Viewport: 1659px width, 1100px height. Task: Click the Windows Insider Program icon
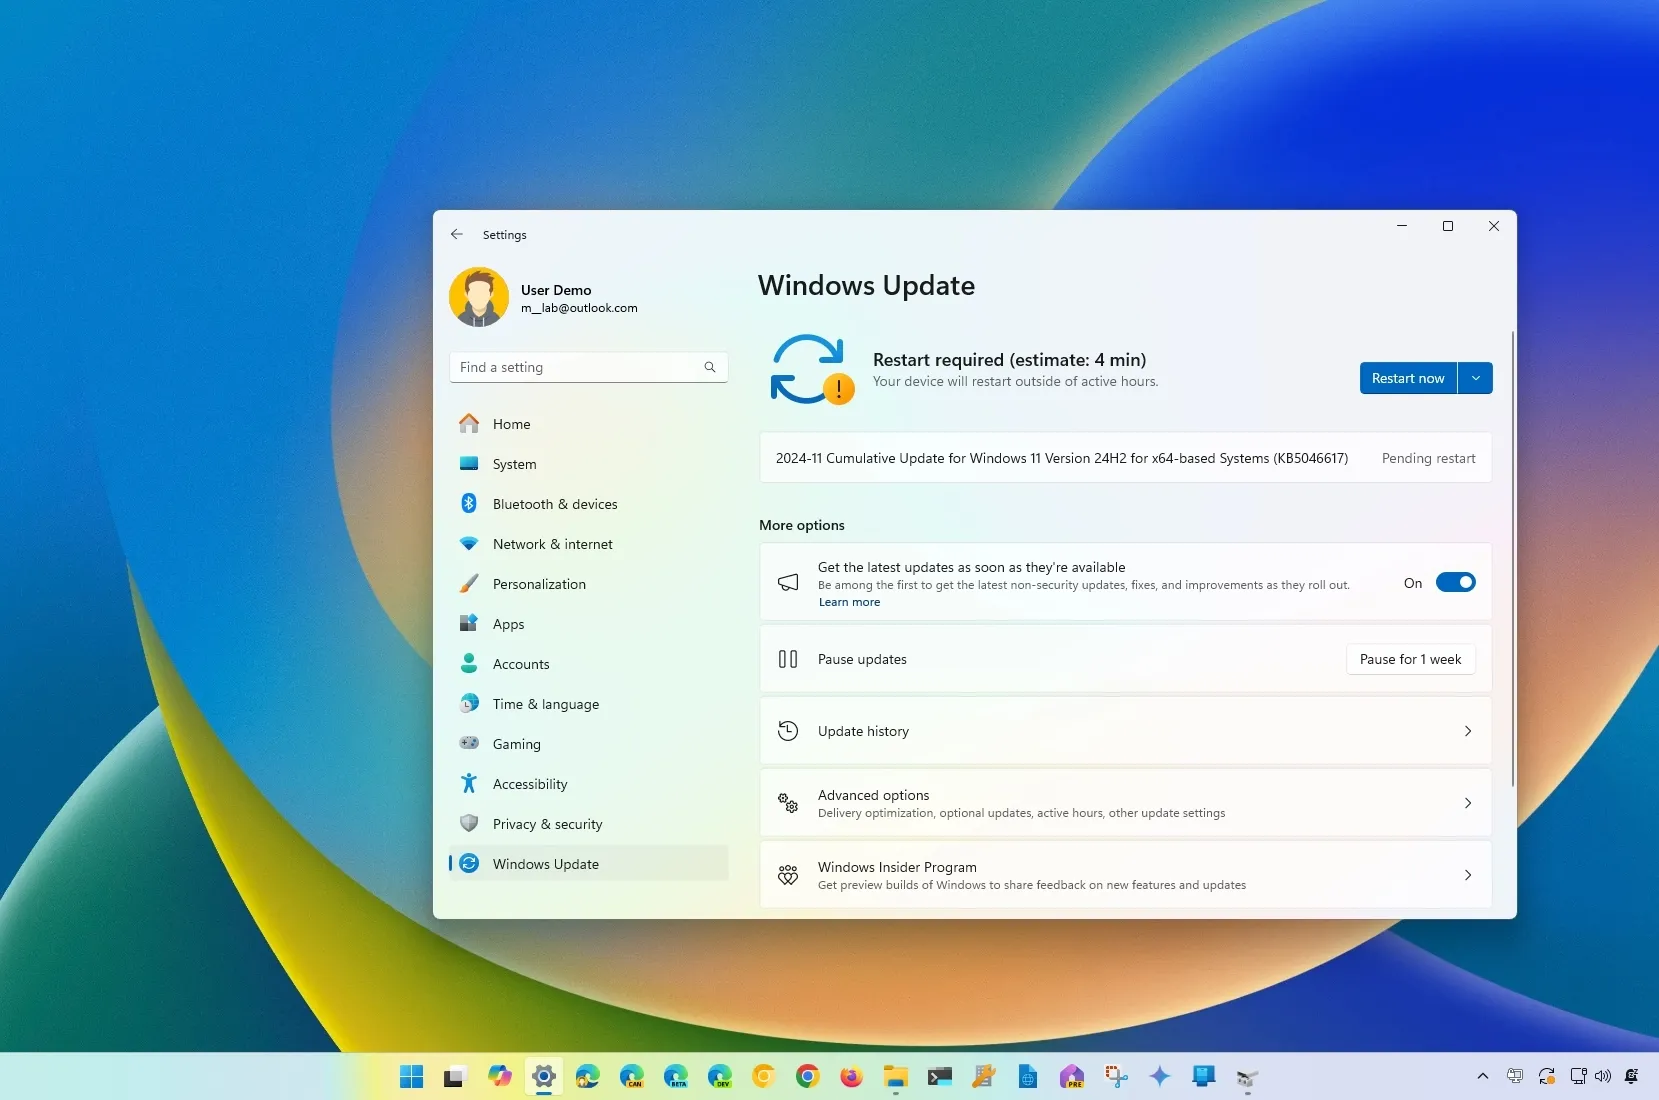pyautogui.click(x=788, y=875)
